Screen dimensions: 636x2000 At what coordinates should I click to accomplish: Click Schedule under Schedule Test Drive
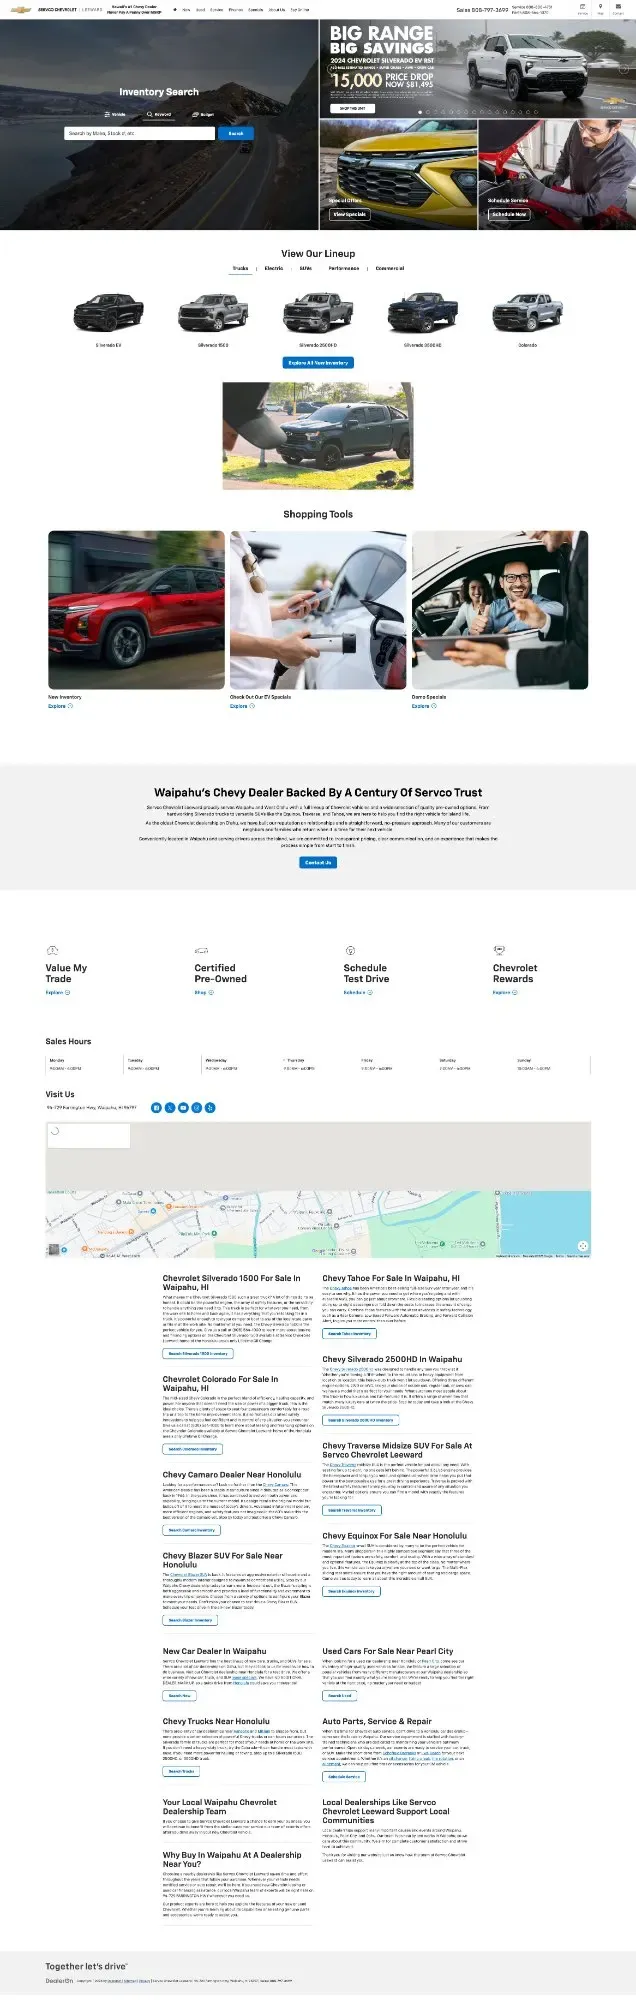(356, 993)
